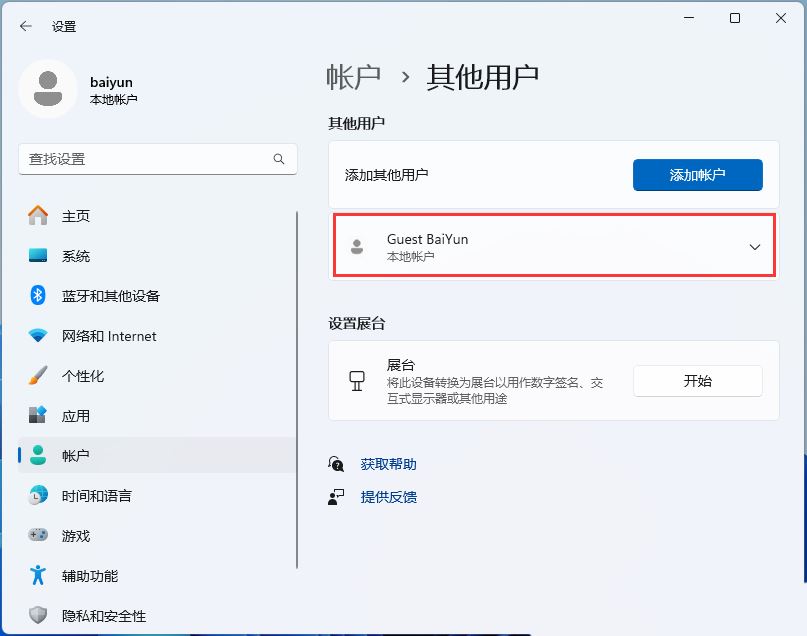Select 应用 in the sidebar
The width and height of the screenshot is (807, 636).
(157, 415)
